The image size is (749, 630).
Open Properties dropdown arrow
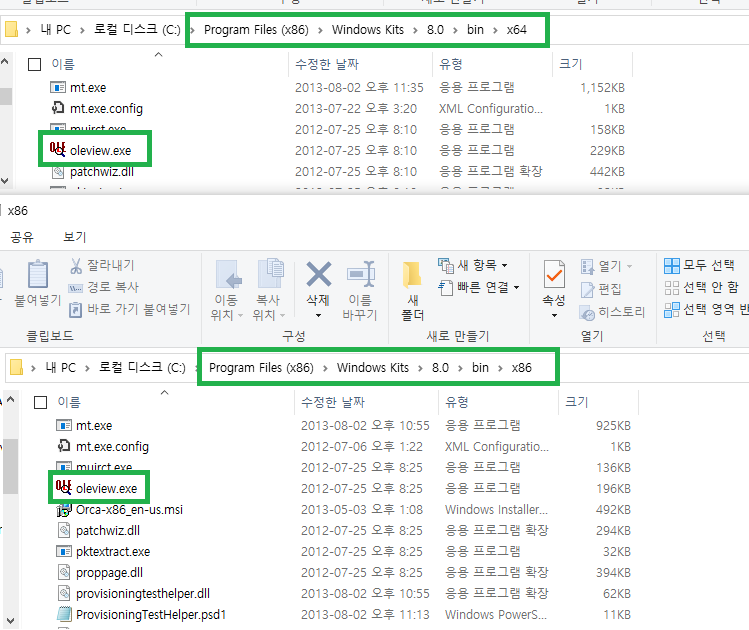click(x=554, y=315)
